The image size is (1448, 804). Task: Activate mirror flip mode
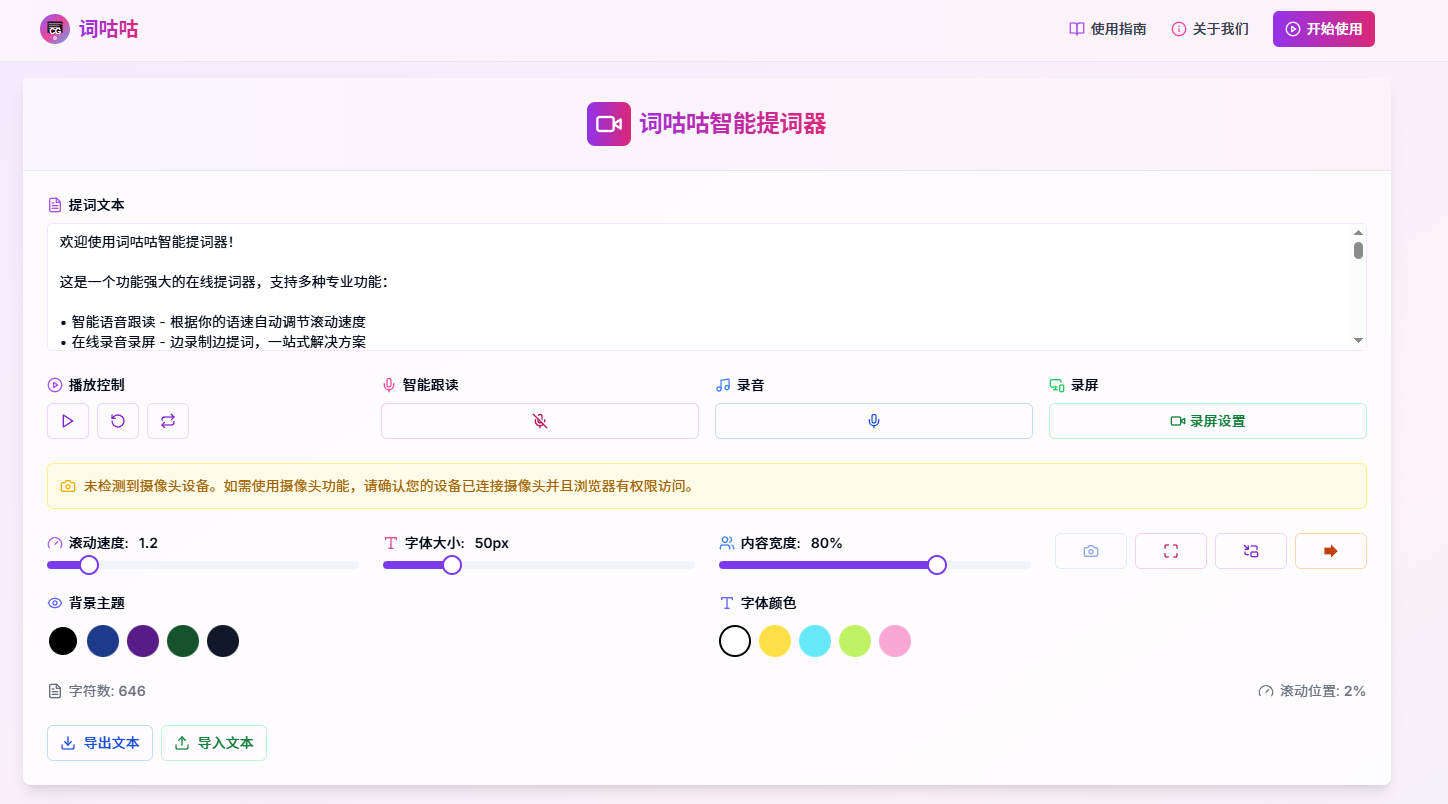[1251, 550]
